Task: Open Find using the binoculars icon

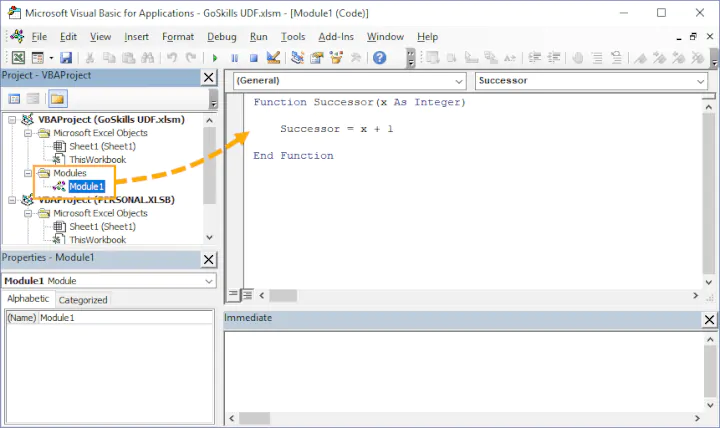Action: 147,58
